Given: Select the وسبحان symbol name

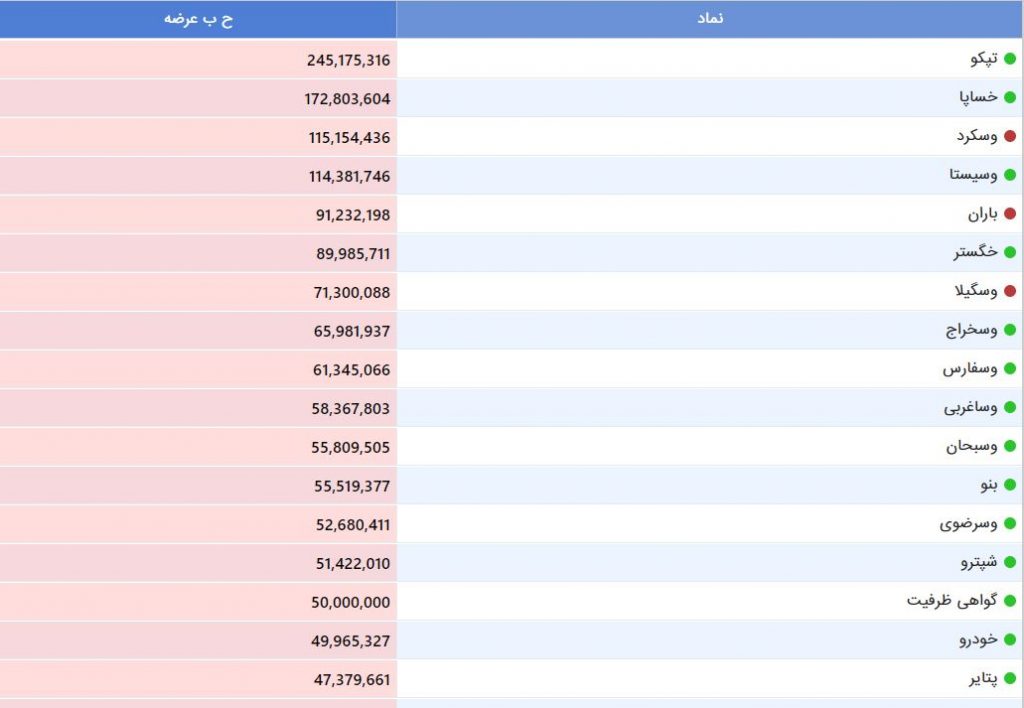Looking at the screenshot, I should (972, 447).
